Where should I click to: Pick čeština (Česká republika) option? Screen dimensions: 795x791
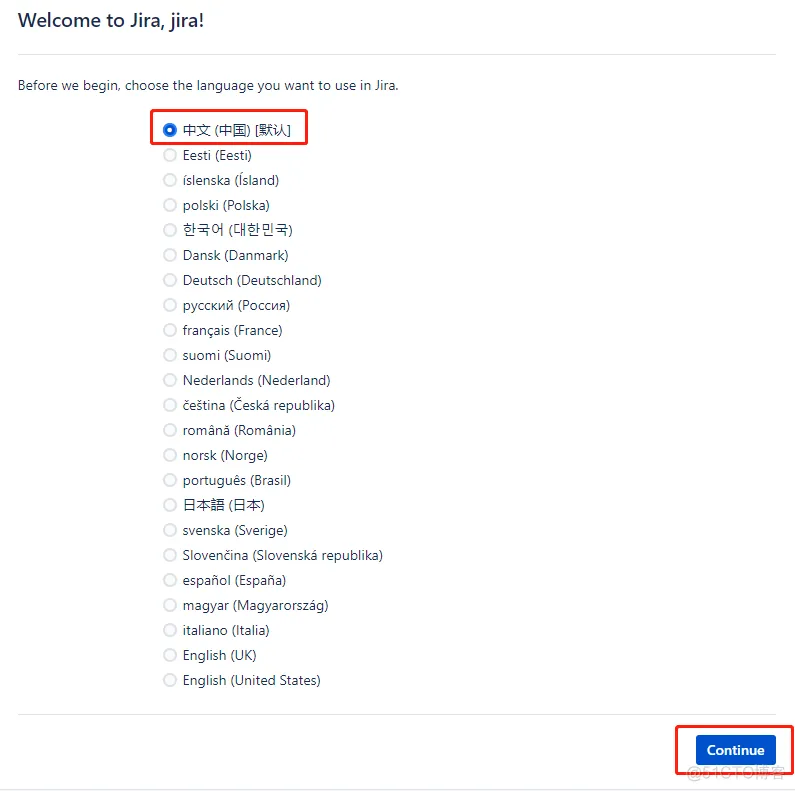click(x=170, y=405)
